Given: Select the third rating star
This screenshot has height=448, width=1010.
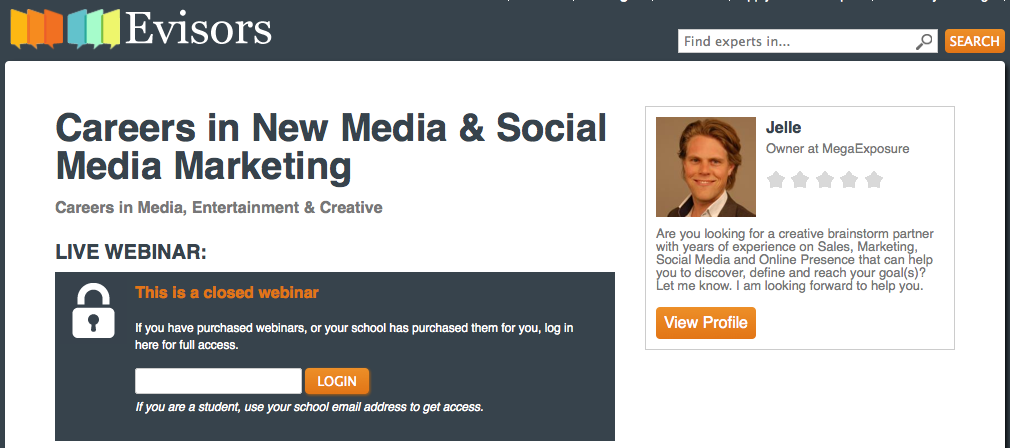Looking at the screenshot, I should 825,180.
